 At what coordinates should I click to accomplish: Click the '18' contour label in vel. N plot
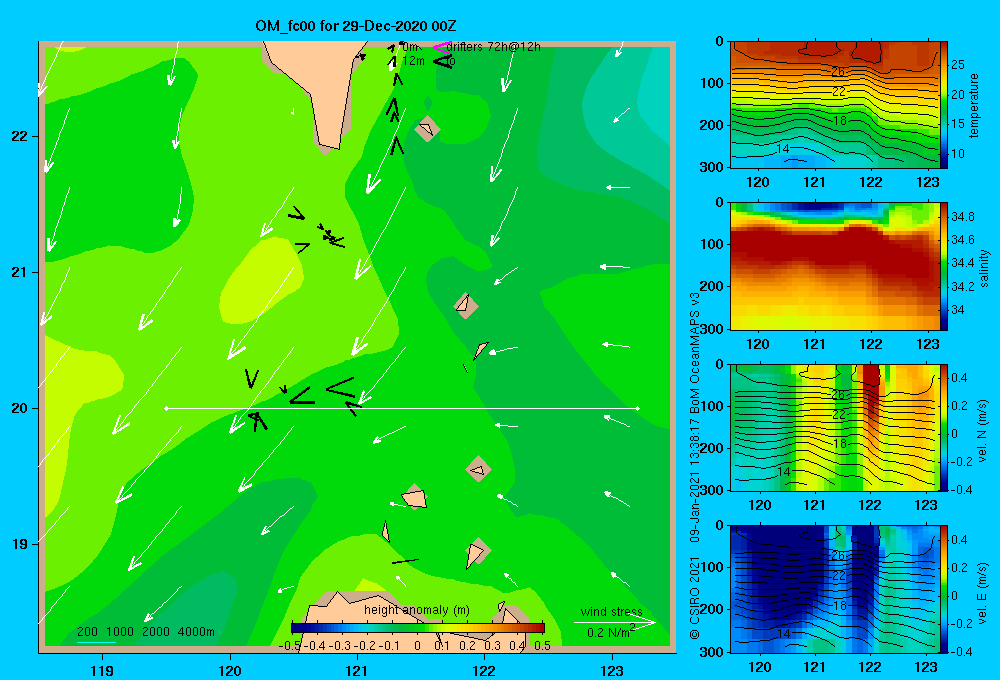pyautogui.click(x=840, y=443)
